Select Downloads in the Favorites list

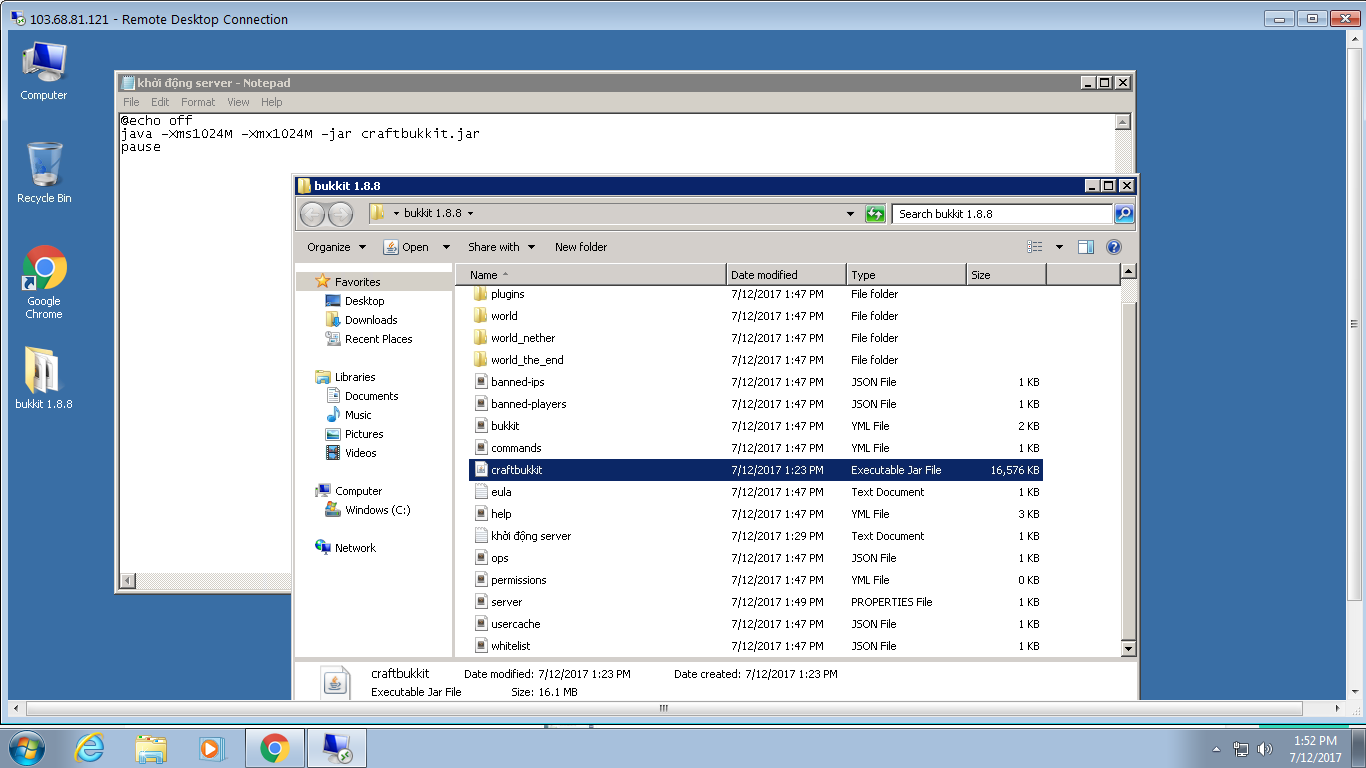[371, 320]
